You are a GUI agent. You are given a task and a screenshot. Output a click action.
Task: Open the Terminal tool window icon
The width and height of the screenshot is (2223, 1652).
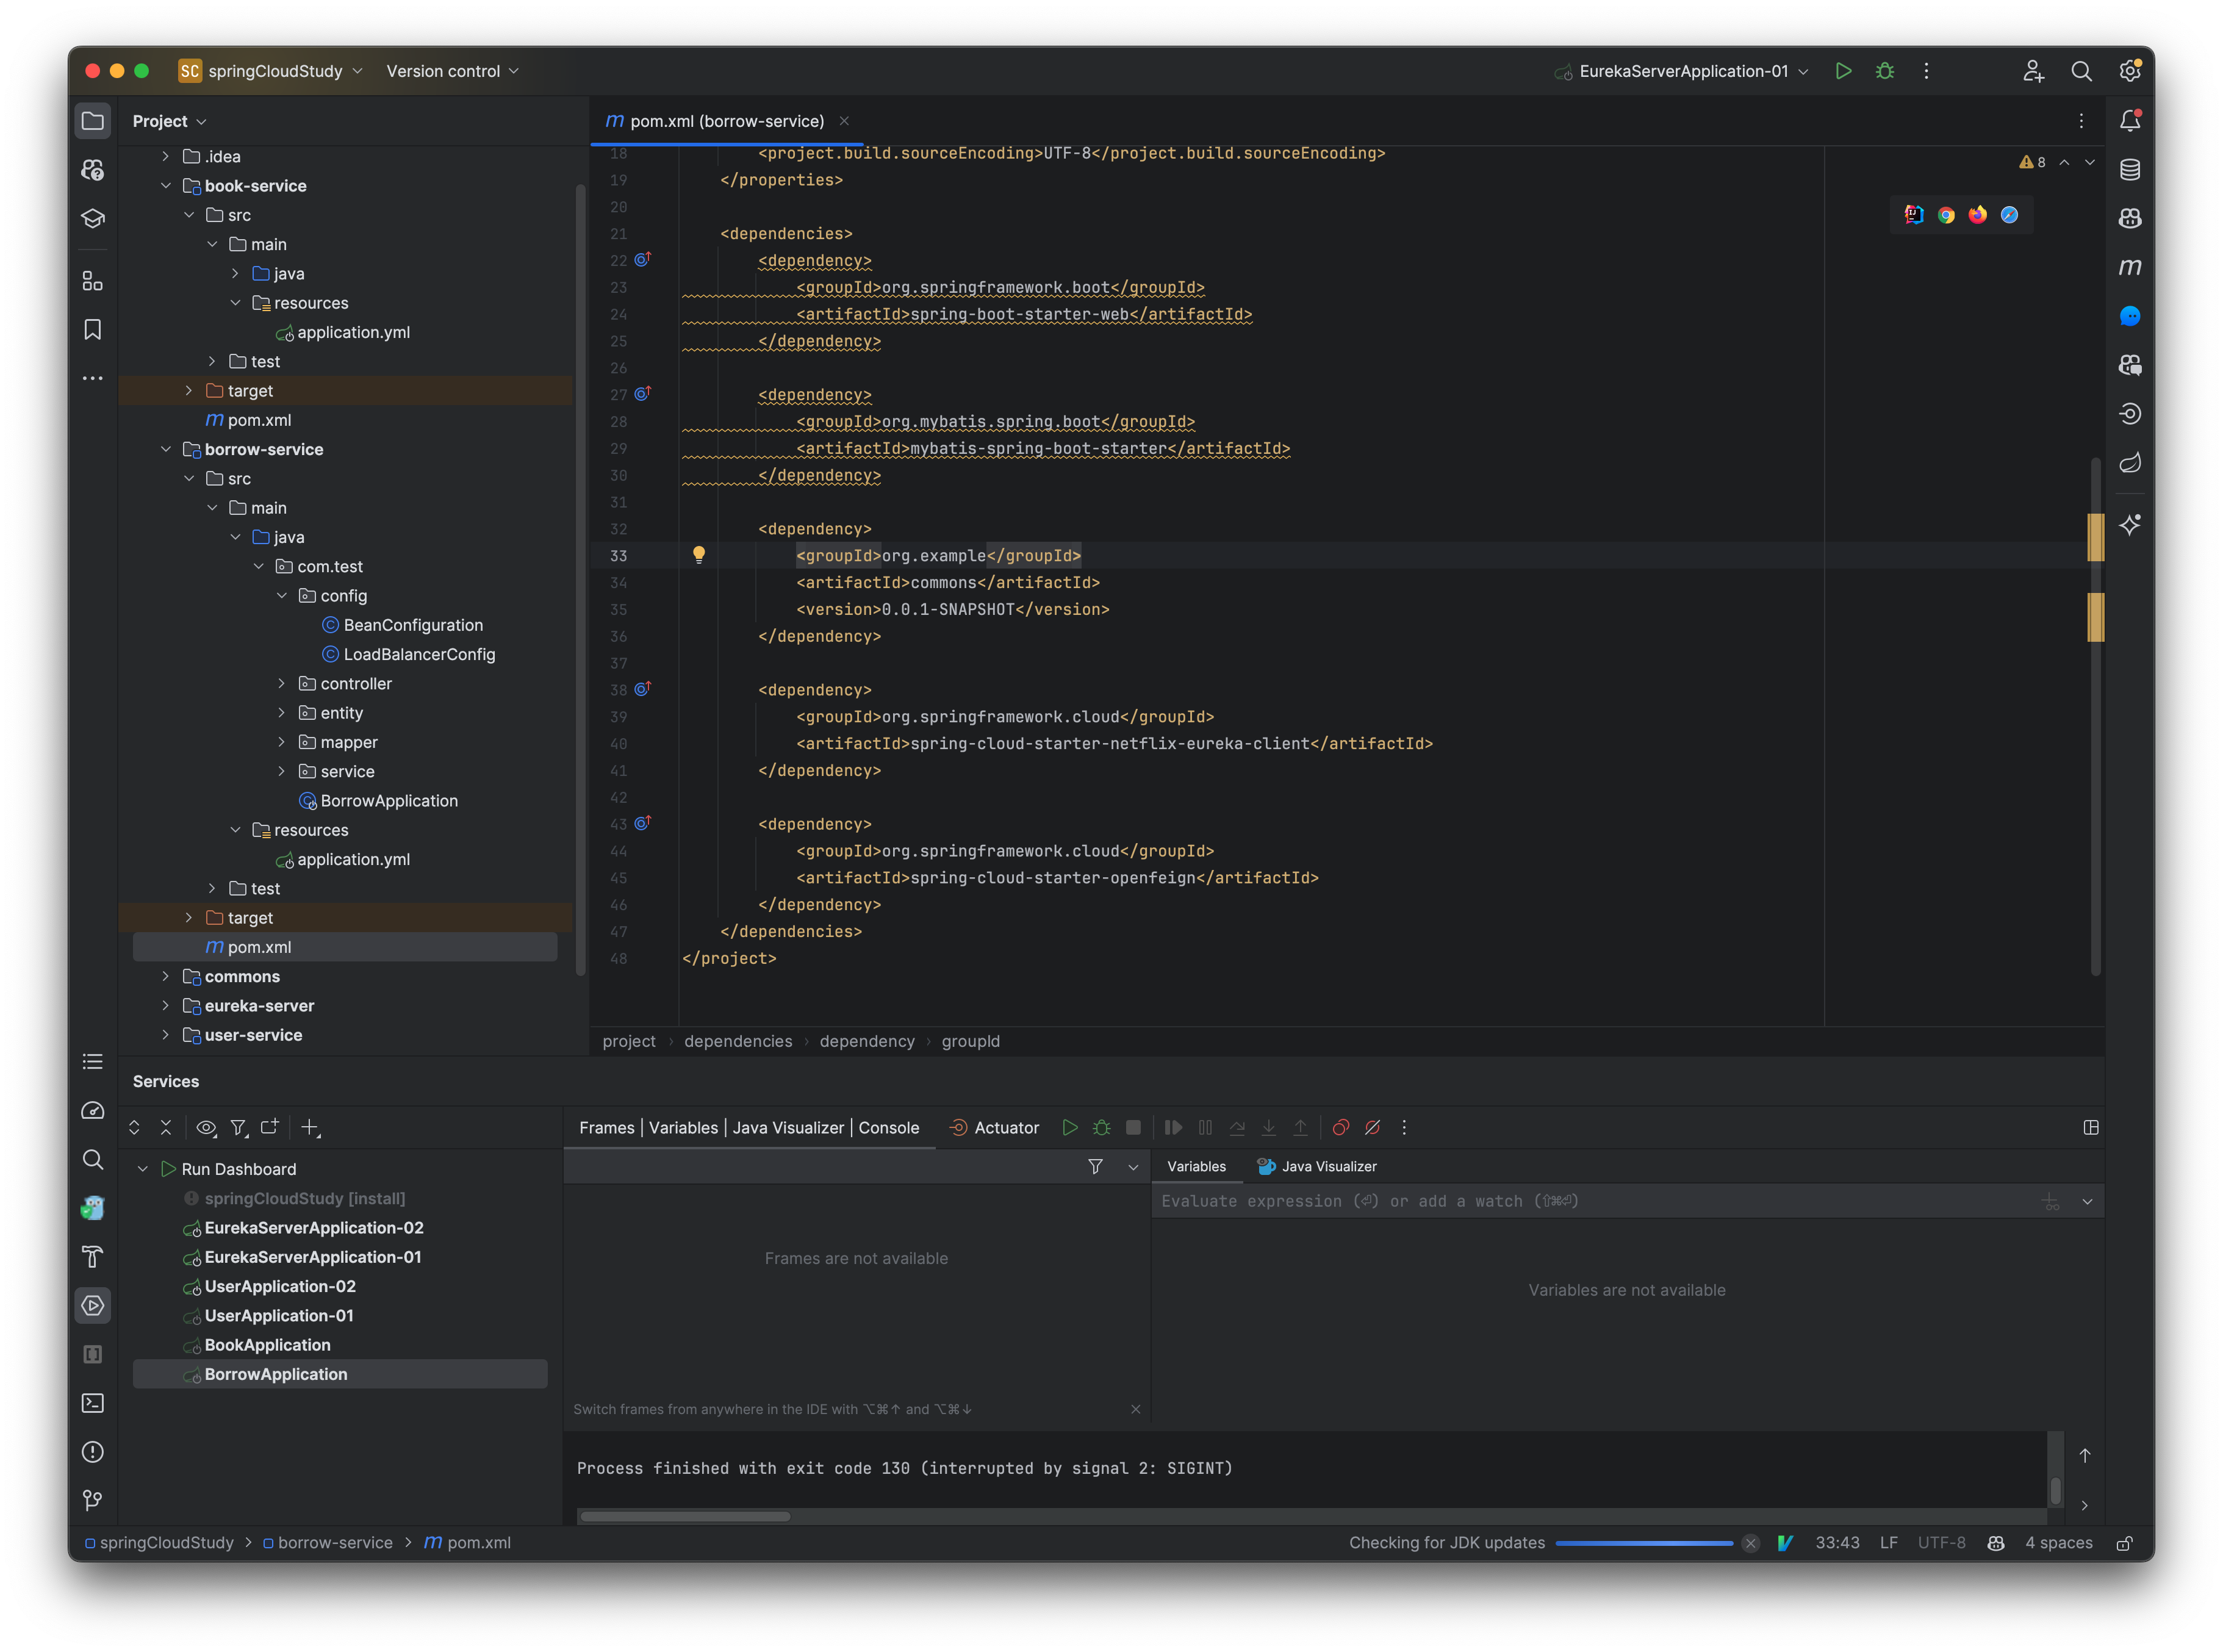click(x=93, y=1403)
